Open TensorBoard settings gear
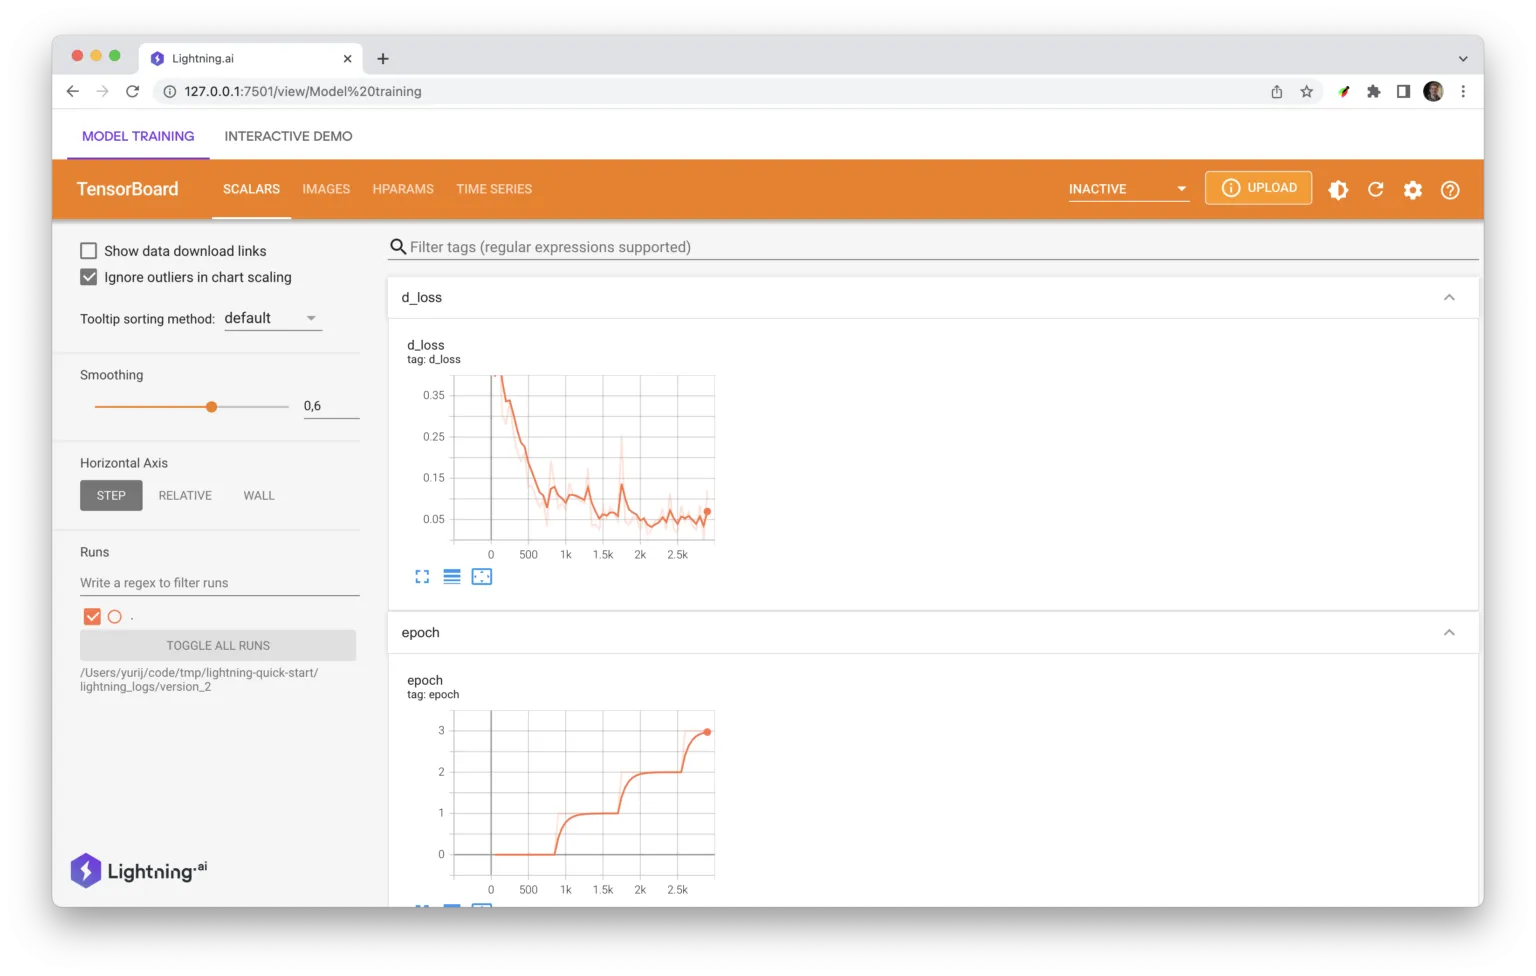Viewport: 1536px width, 976px height. [x=1413, y=190]
